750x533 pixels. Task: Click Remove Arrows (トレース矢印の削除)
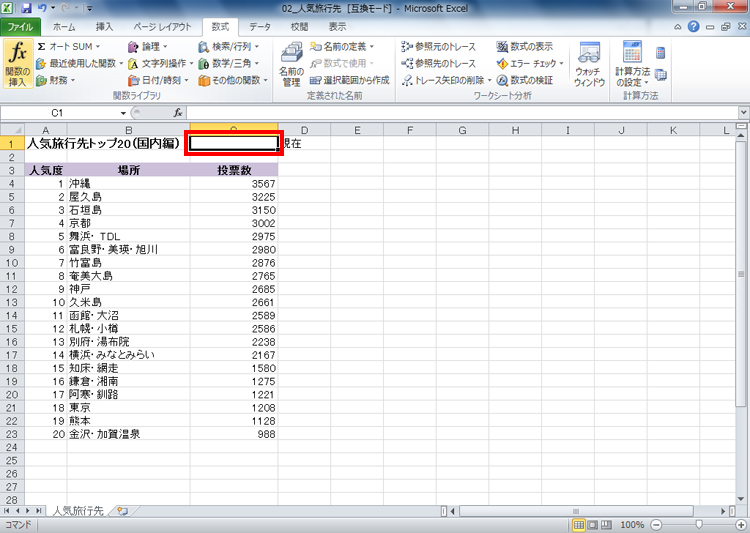pos(447,80)
